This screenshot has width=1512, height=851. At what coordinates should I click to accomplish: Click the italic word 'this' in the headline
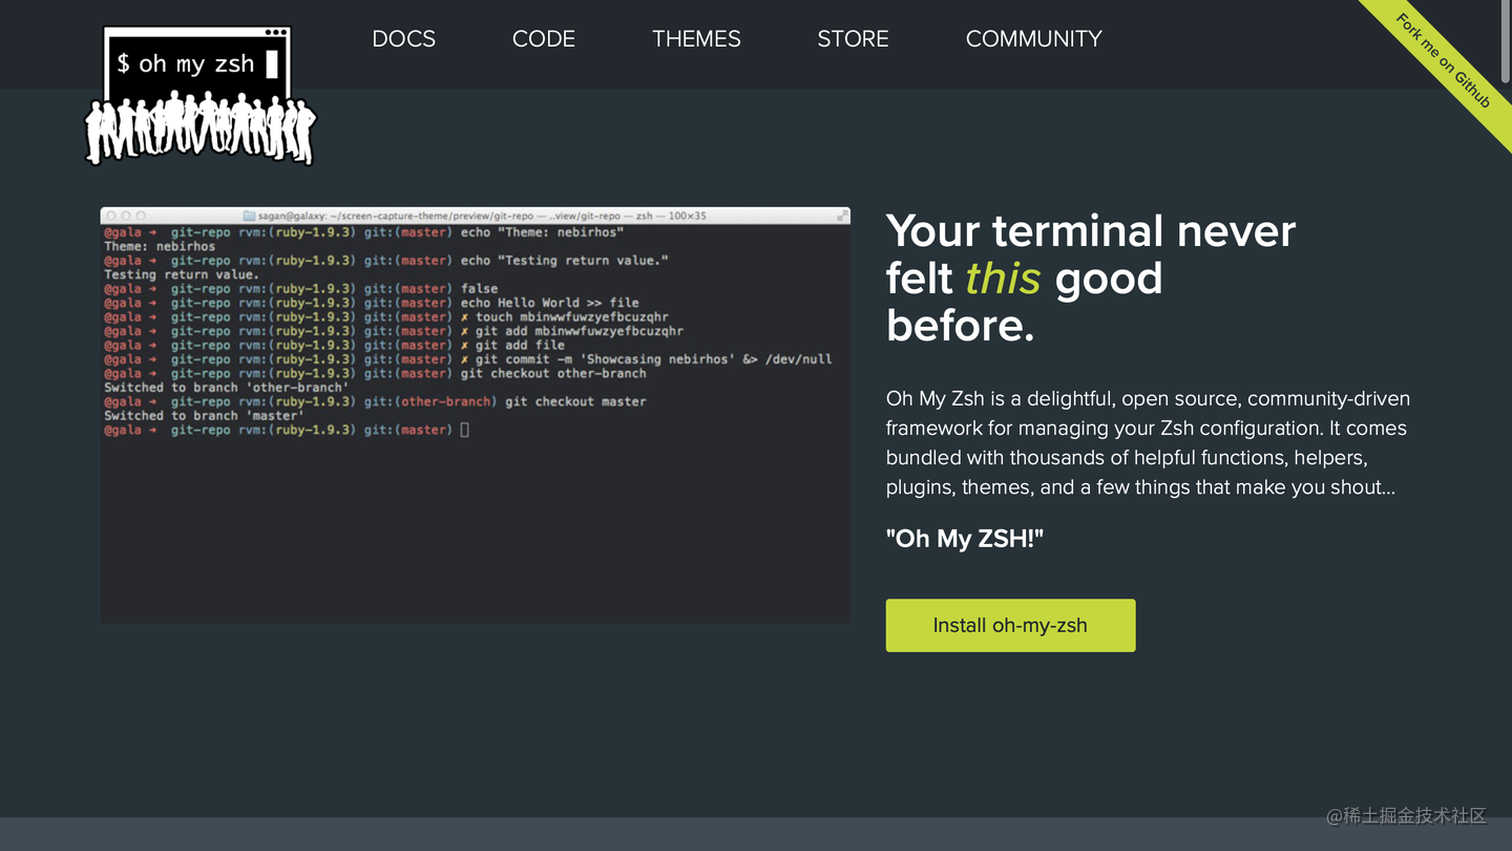click(1000, 278)
